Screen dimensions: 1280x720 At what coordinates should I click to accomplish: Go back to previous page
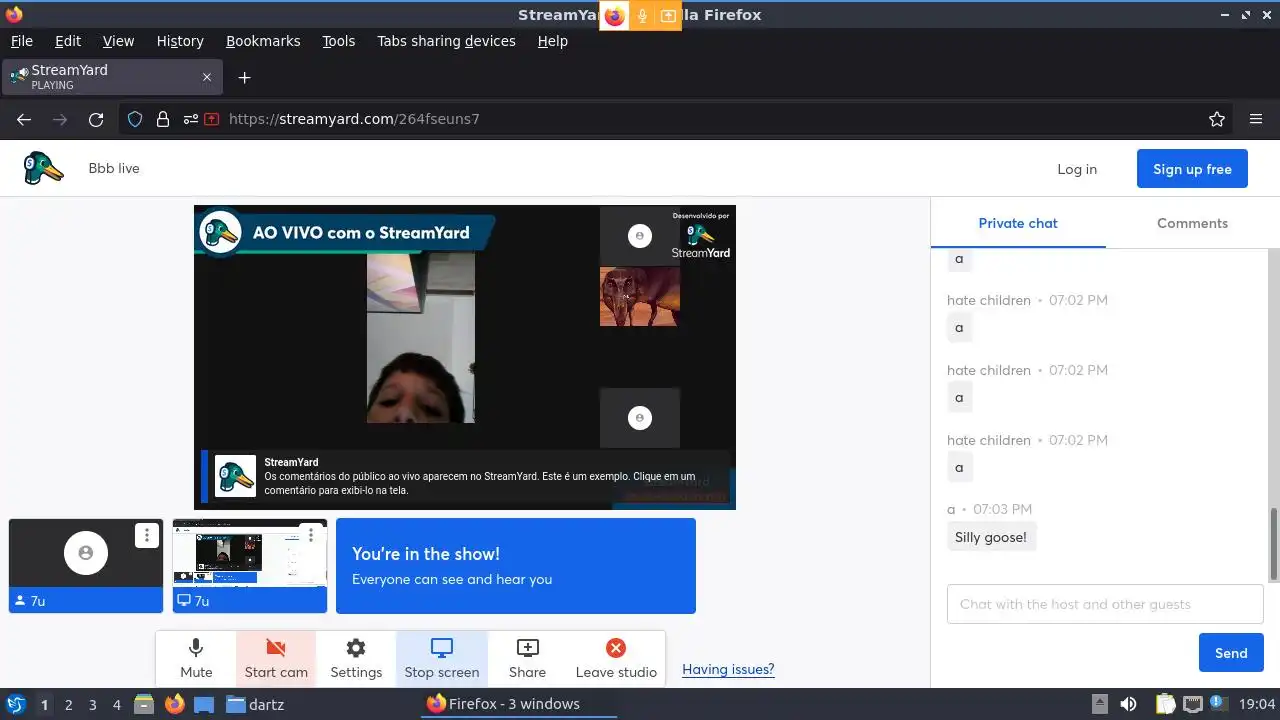point(24,119)
